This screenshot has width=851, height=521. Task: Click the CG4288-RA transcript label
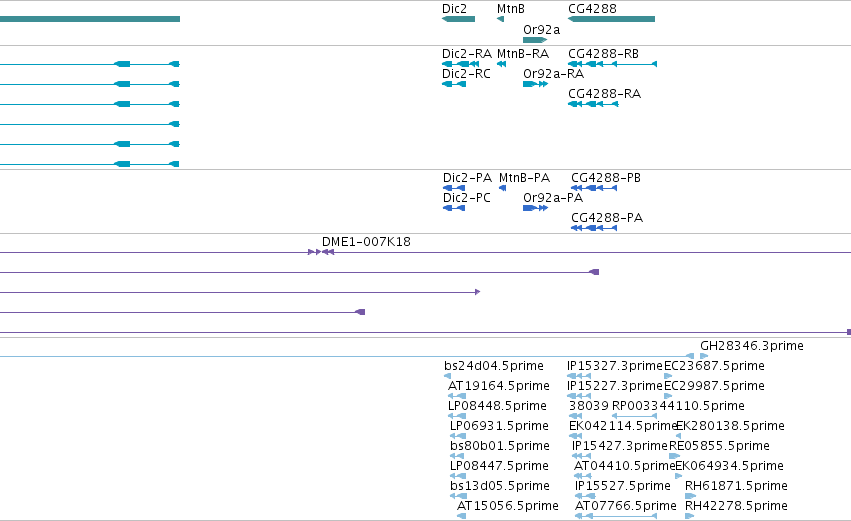(x=605, y=94)
